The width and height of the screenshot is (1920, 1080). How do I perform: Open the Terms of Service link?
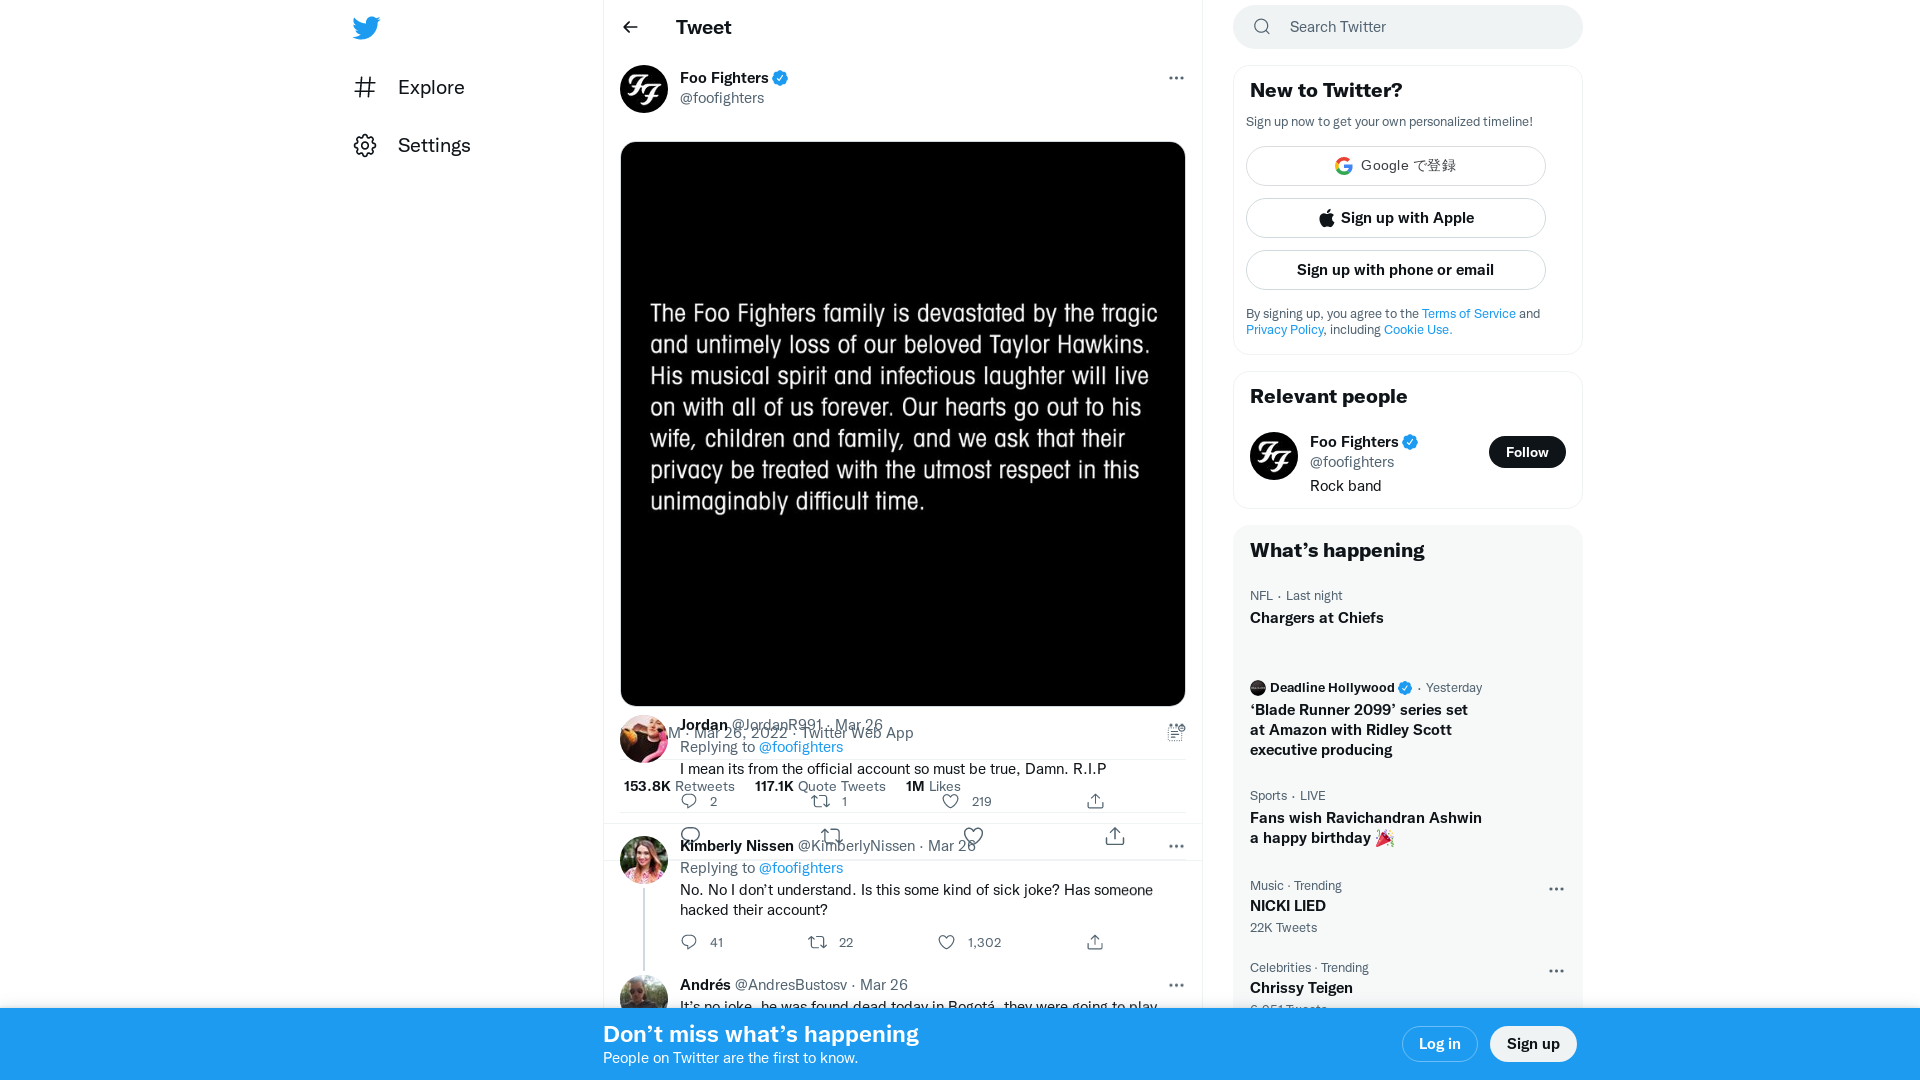coord(1468,314)
